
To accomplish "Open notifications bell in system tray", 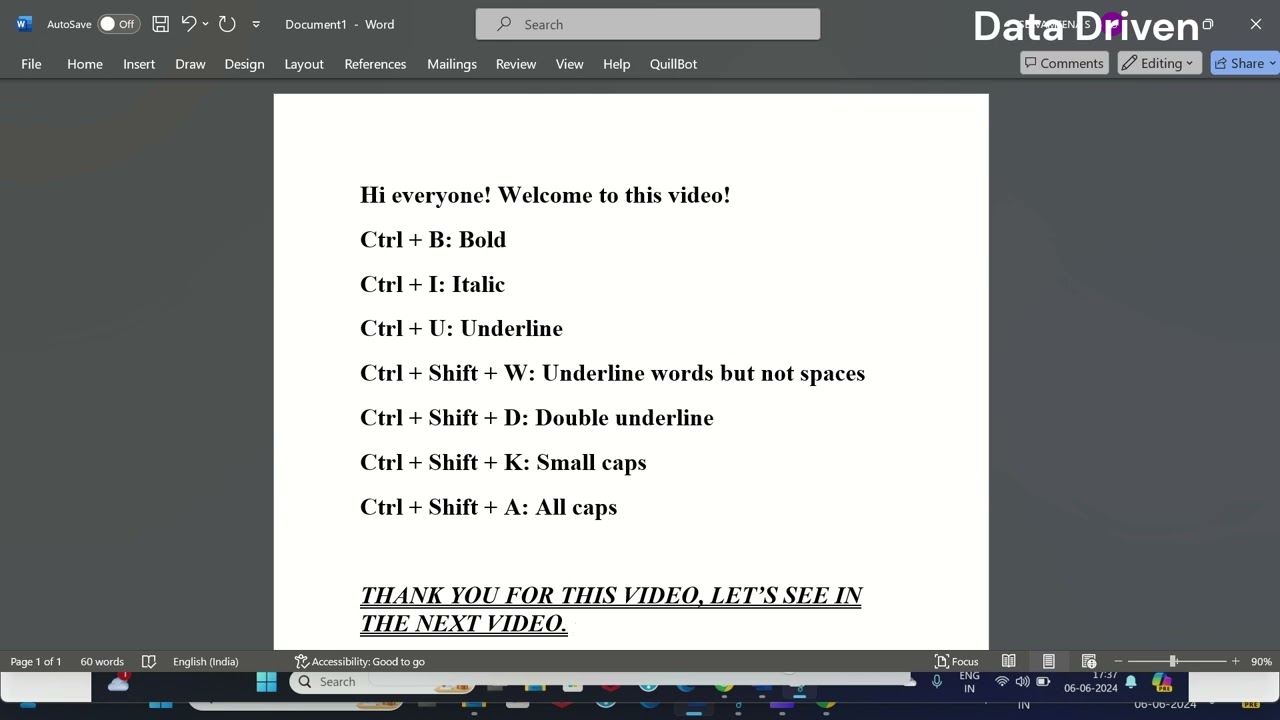I will (x=1131, y=682).
